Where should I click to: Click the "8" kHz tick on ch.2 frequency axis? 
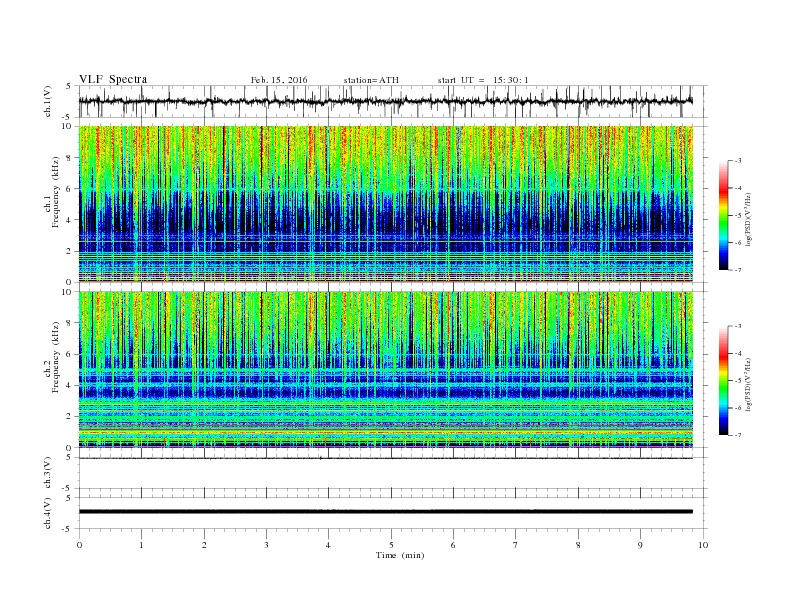coord(69,323)
